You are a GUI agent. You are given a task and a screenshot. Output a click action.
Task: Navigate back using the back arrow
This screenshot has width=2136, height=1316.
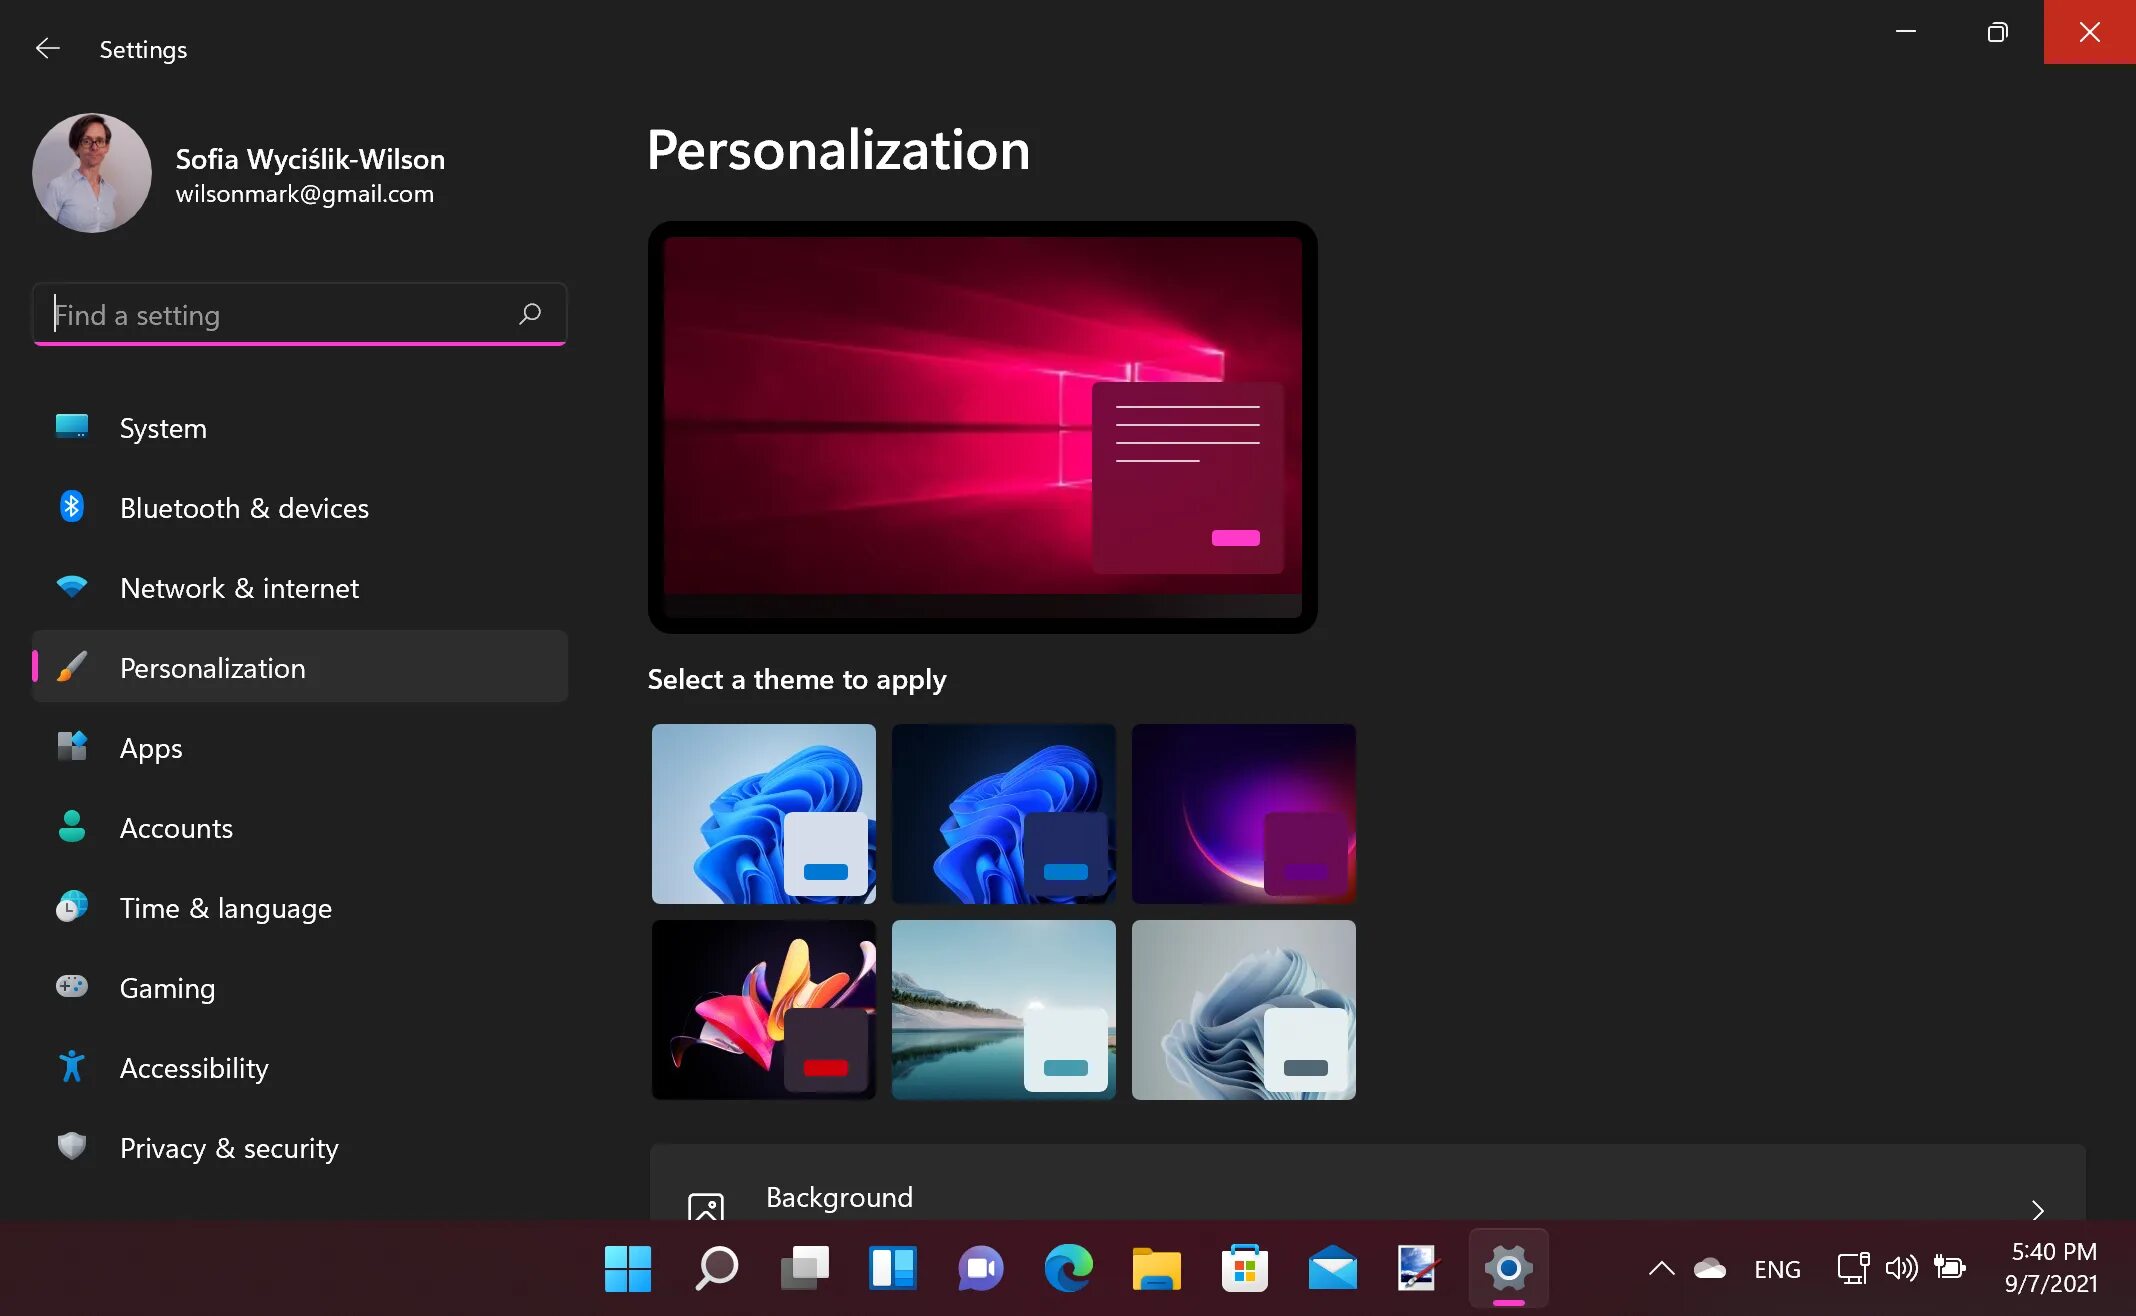pos(44,47)
